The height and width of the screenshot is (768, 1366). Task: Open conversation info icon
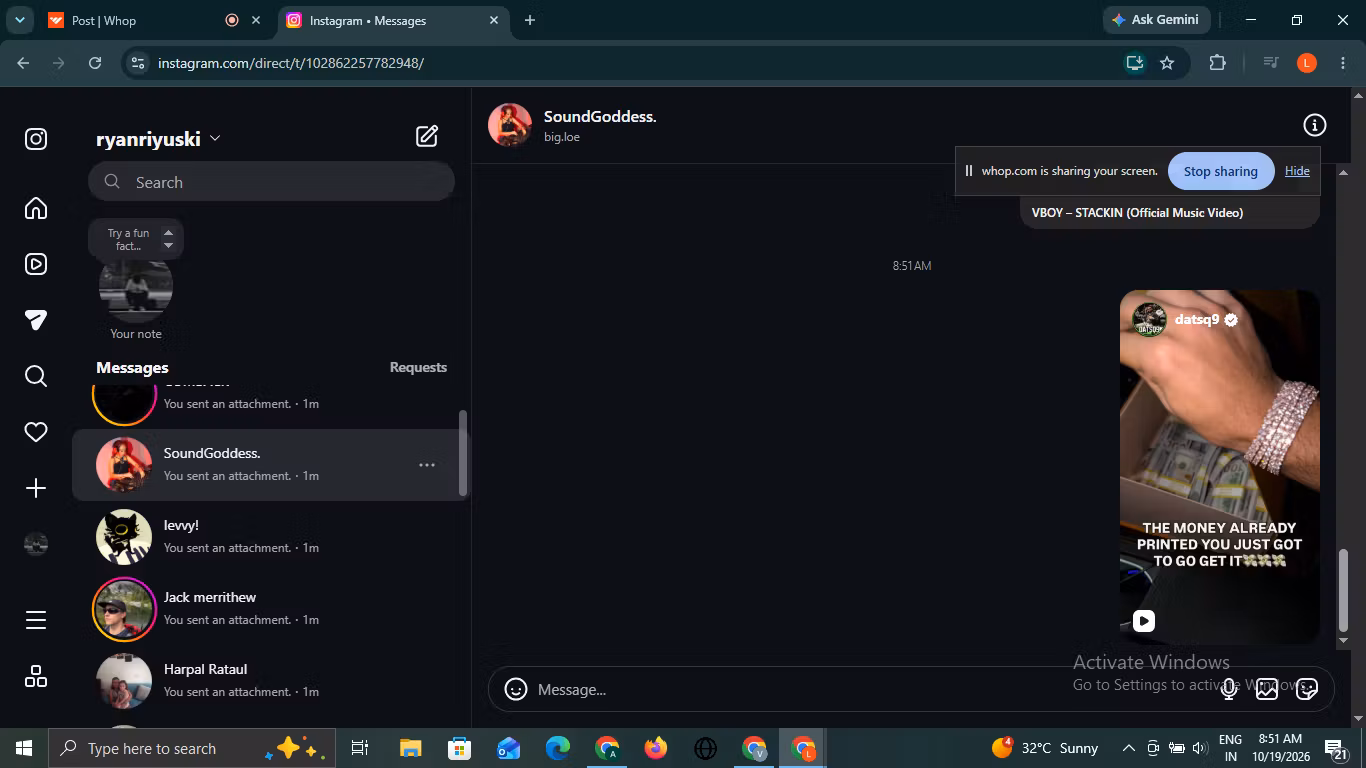pyautogui.click(x=1314, y=125)
